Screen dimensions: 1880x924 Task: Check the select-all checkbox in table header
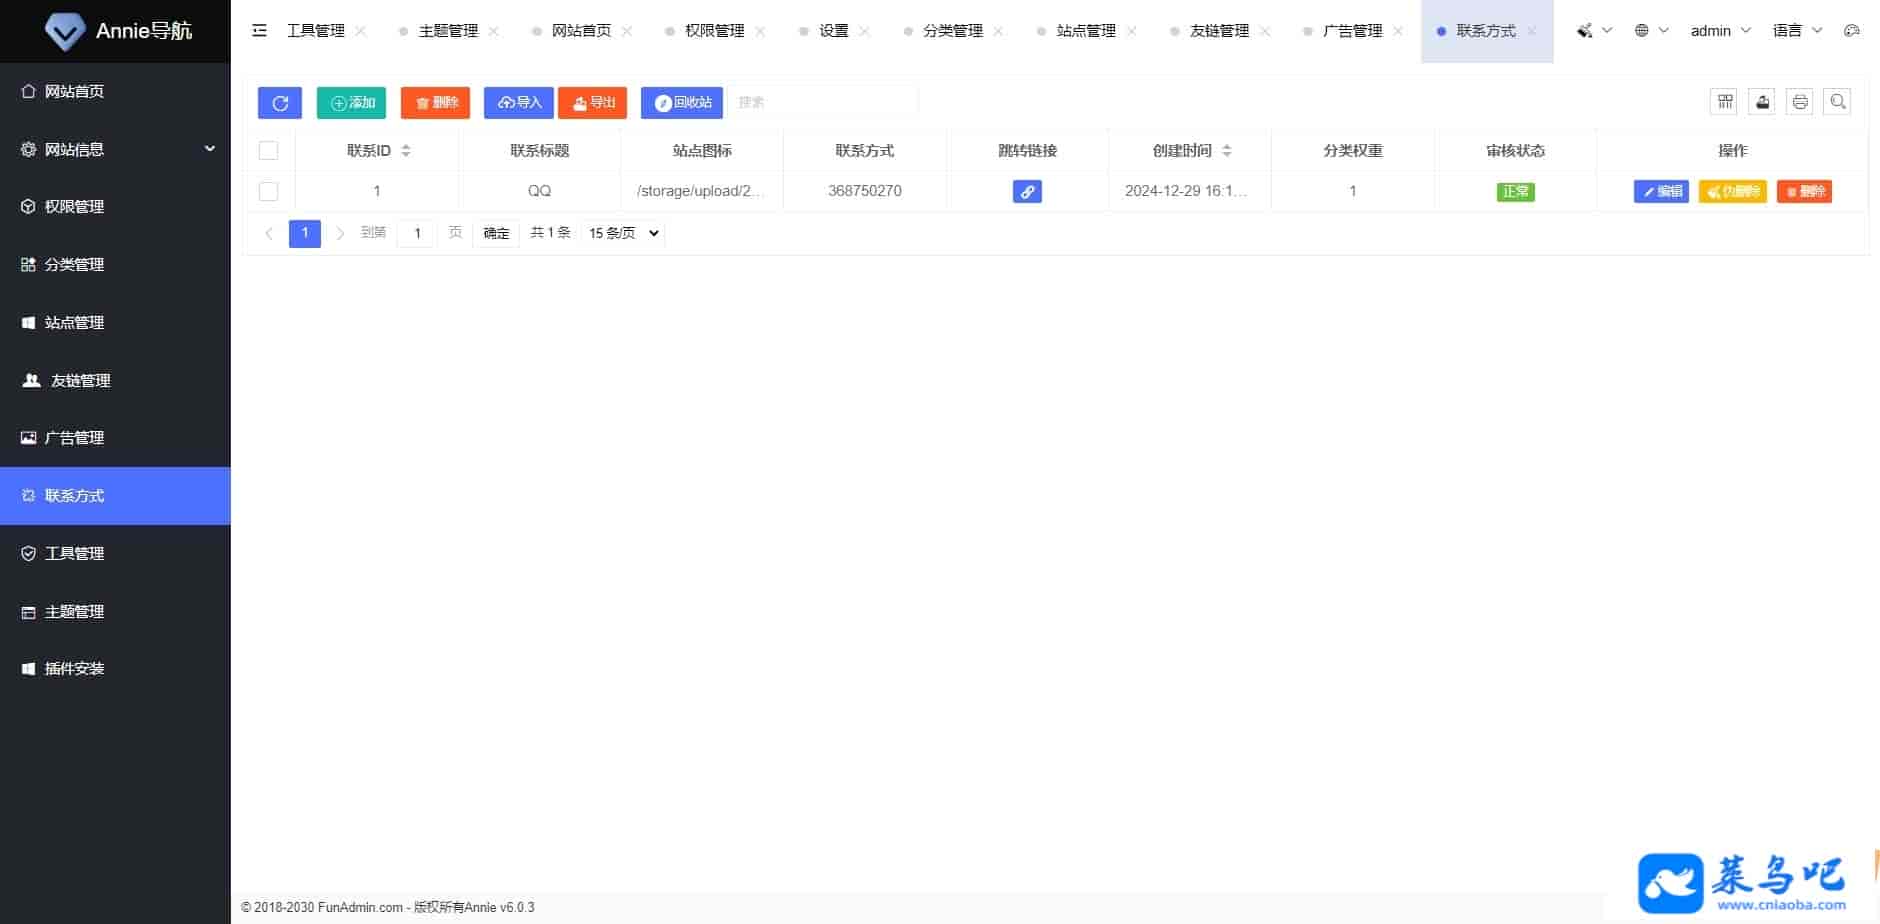[x=269, y=151]
